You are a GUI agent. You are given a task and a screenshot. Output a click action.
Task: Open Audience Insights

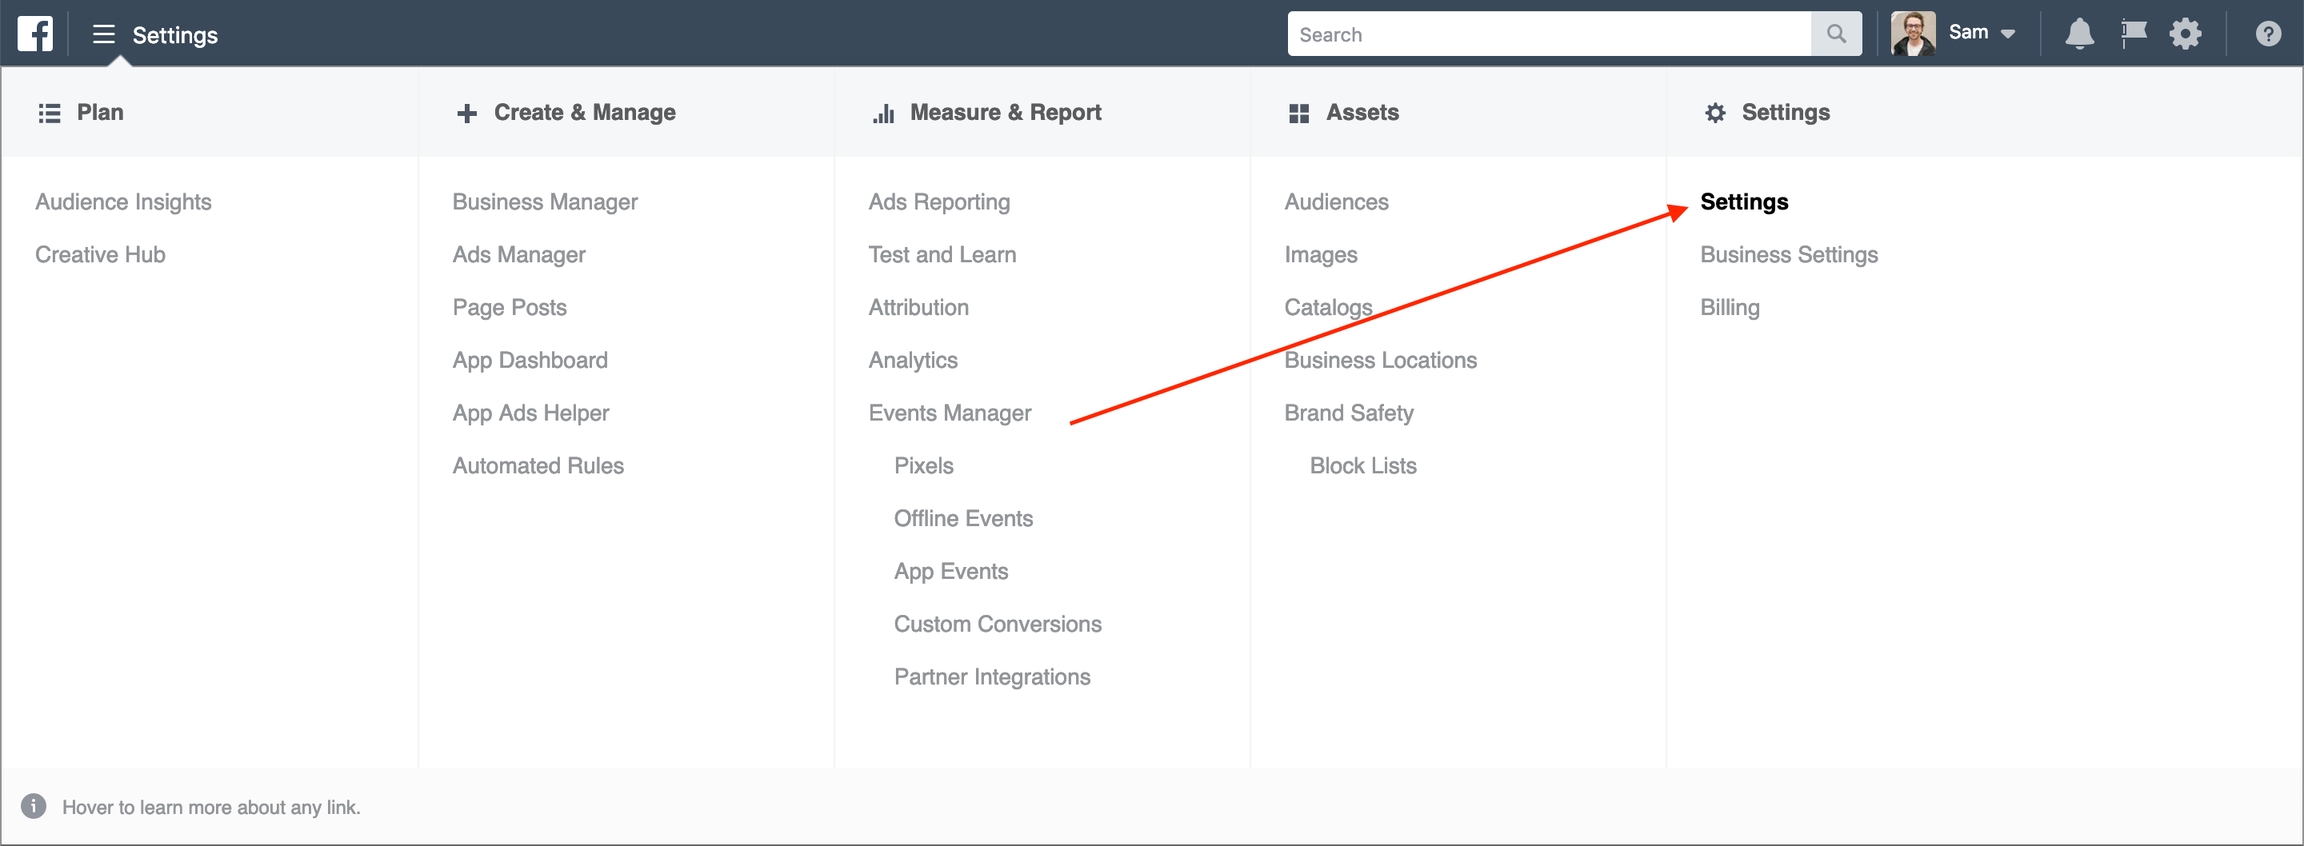pyautogui.click(x=124, y=202)
